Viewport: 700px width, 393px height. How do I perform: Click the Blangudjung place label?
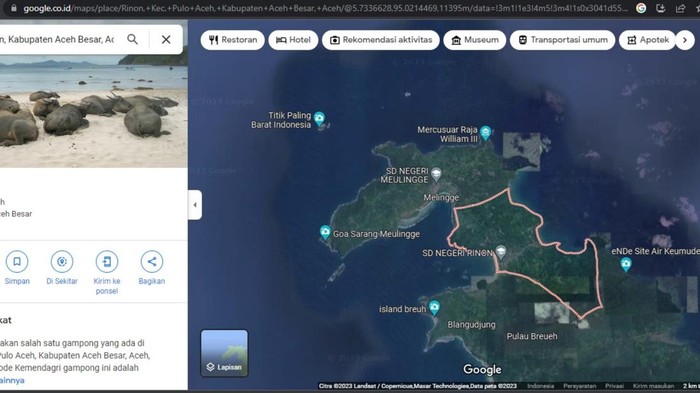(x=471, y=325)
